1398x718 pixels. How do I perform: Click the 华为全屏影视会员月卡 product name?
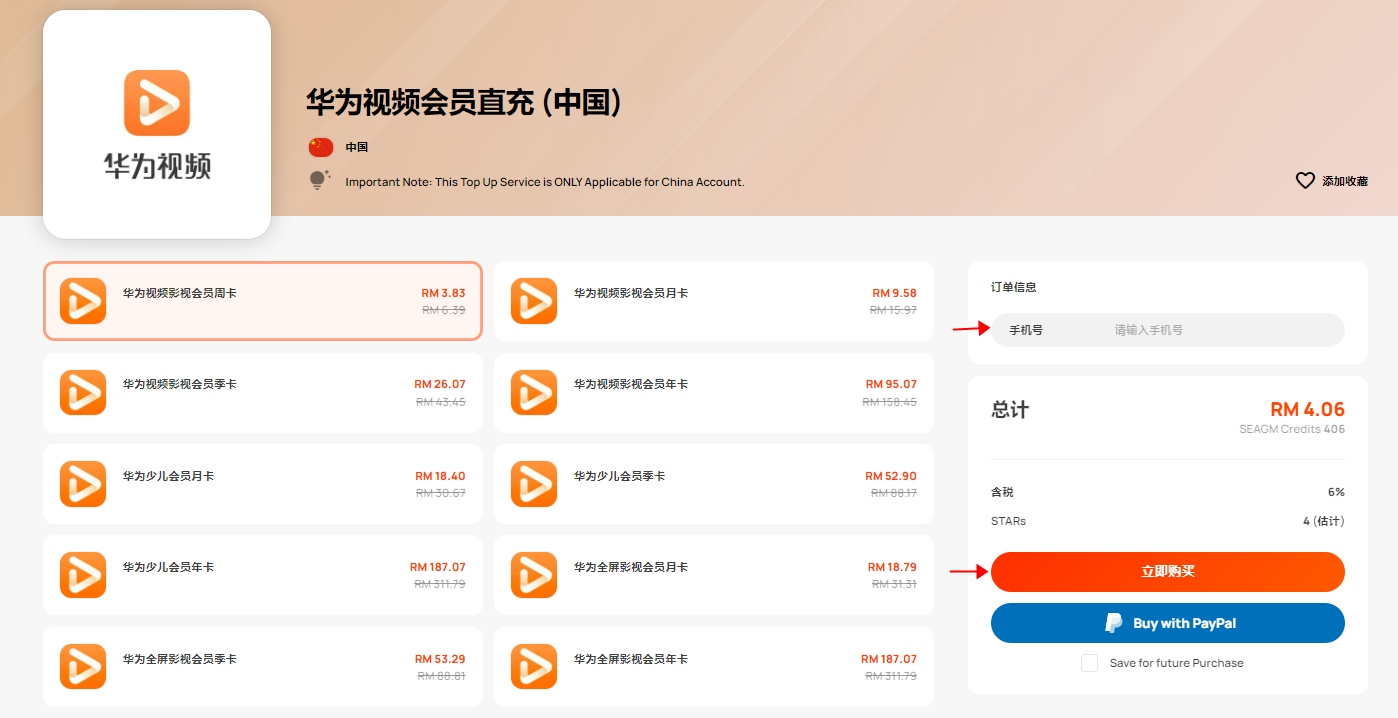(631, 567)
